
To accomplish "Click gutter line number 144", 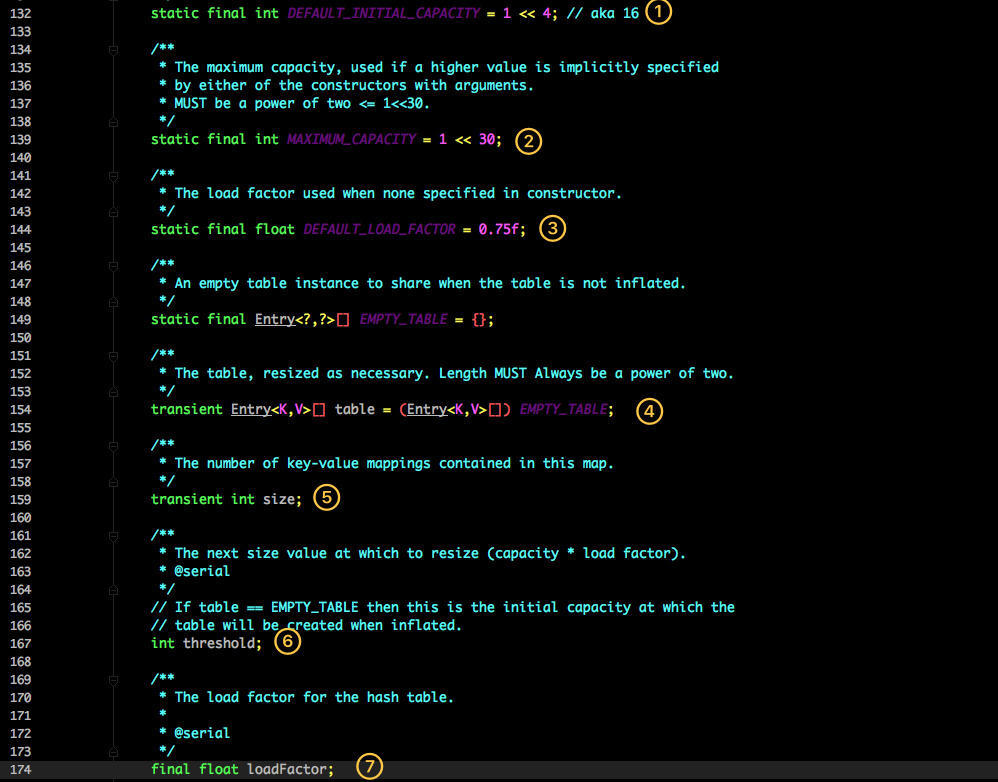I will coord(20,229).
